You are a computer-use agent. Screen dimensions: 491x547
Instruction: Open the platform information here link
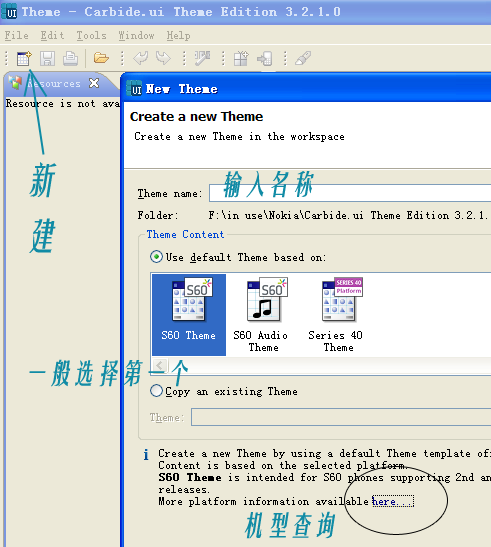coord(392,501)
